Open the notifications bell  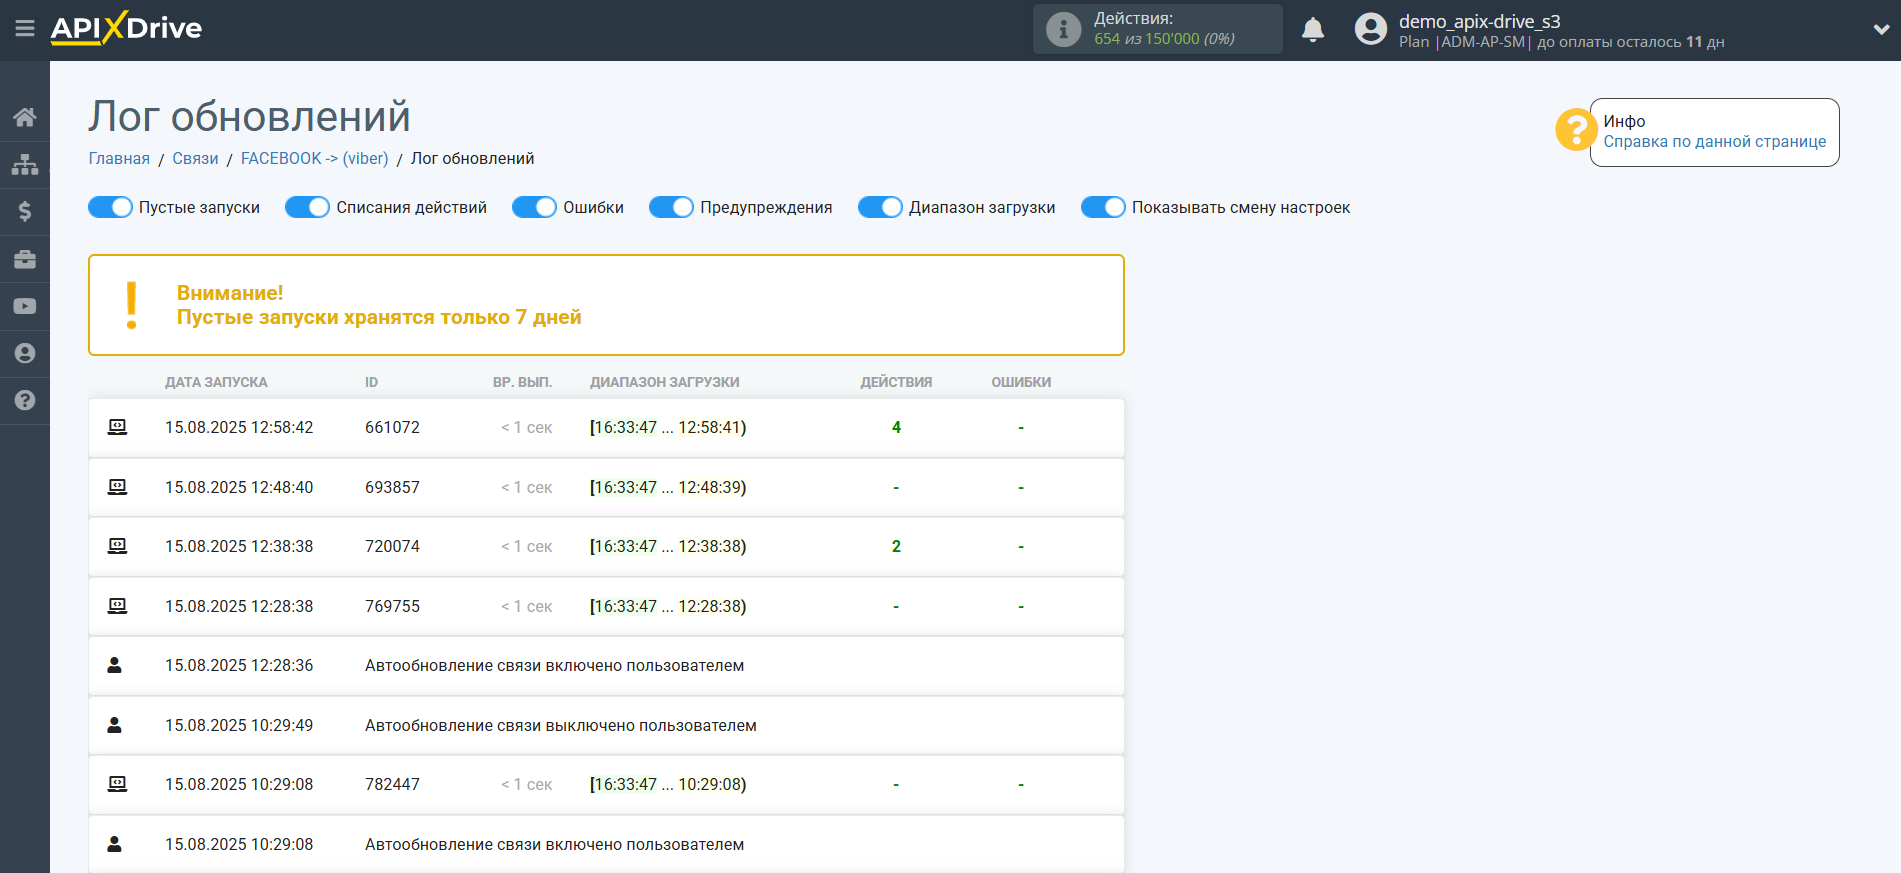click(x=1313, y=29)
